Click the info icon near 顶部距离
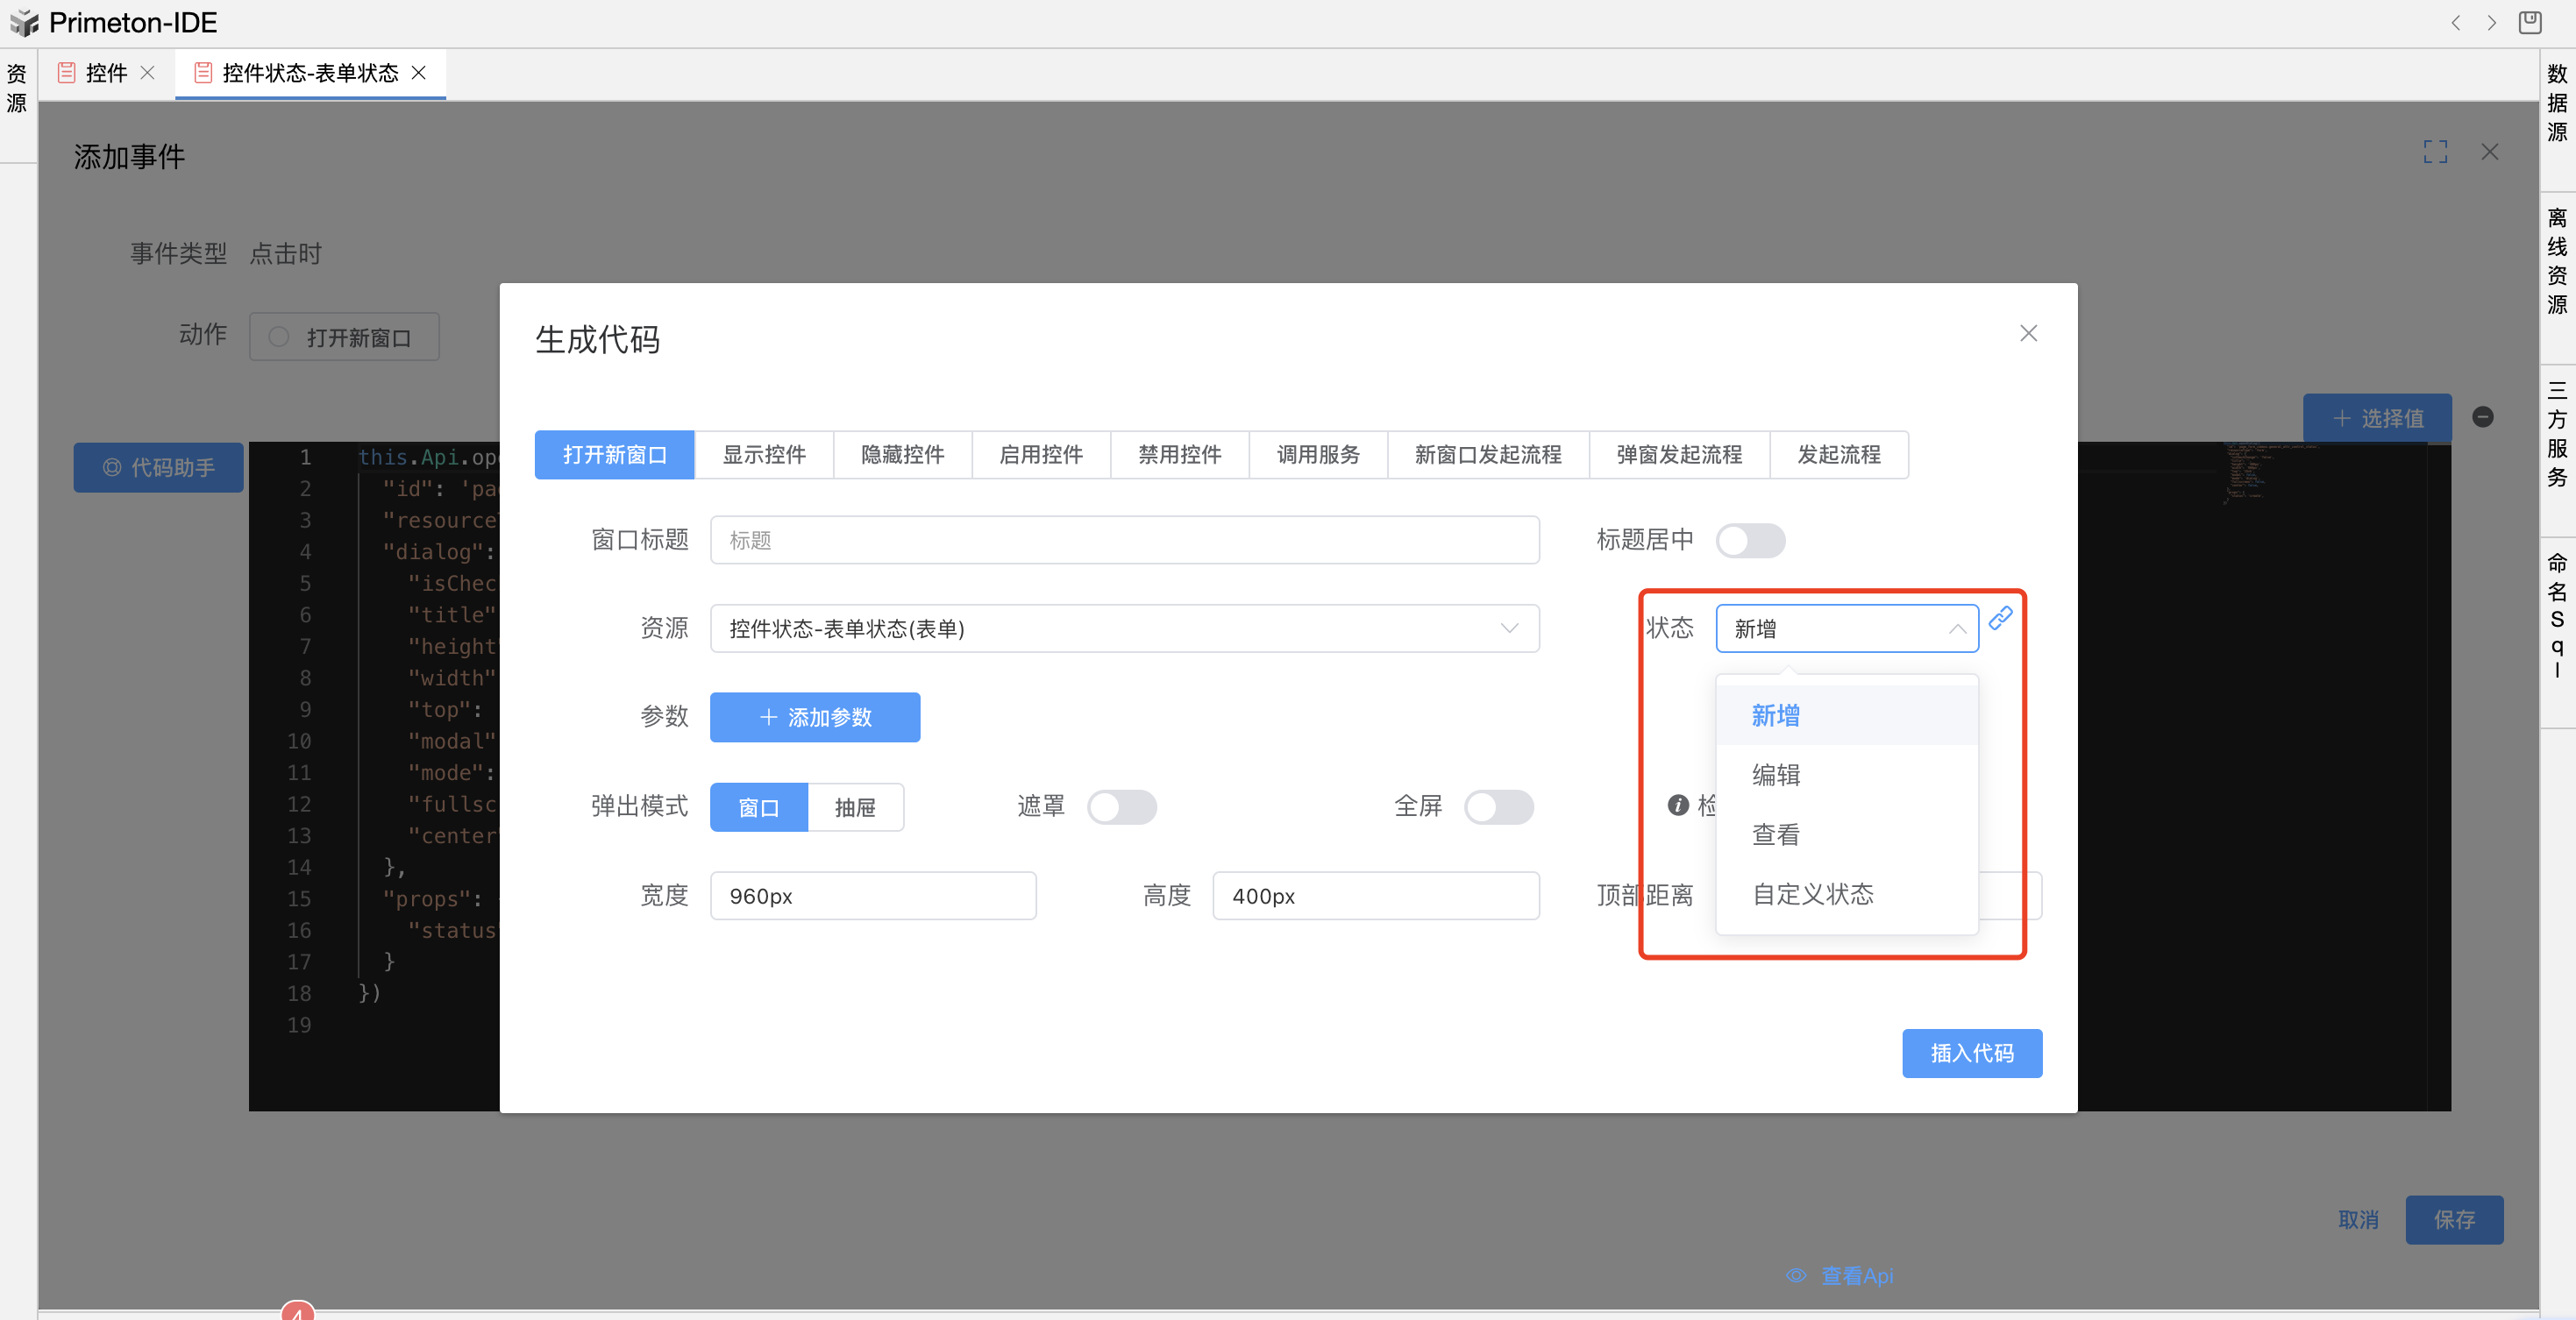This screenshot has height=1320, width=2576. [1678, 805]
